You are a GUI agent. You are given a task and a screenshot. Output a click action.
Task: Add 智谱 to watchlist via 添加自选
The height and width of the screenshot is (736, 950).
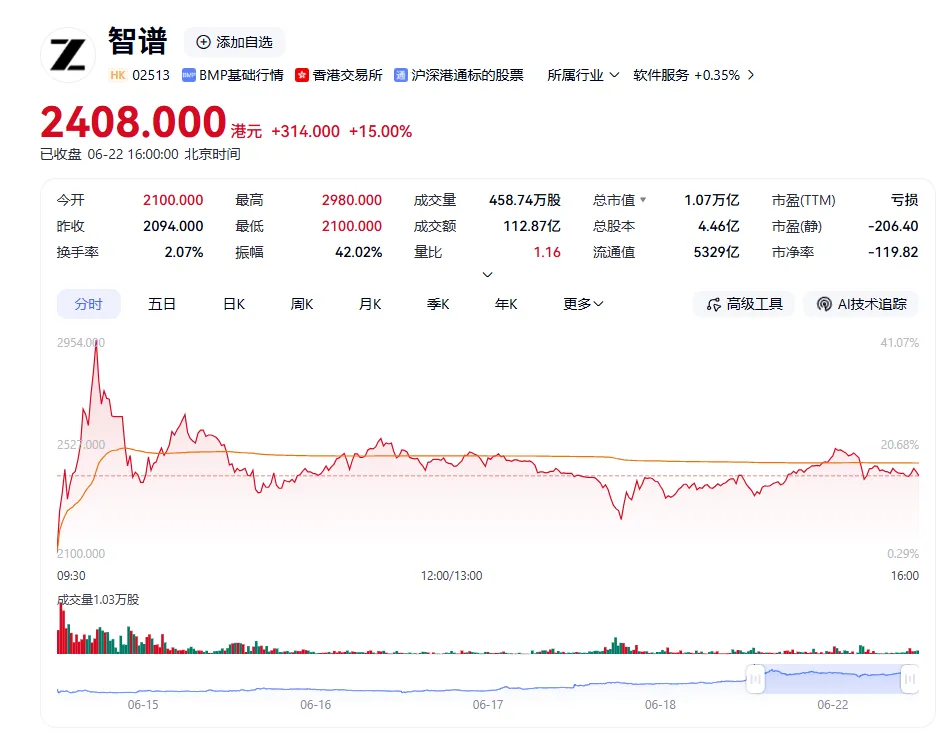234,42
